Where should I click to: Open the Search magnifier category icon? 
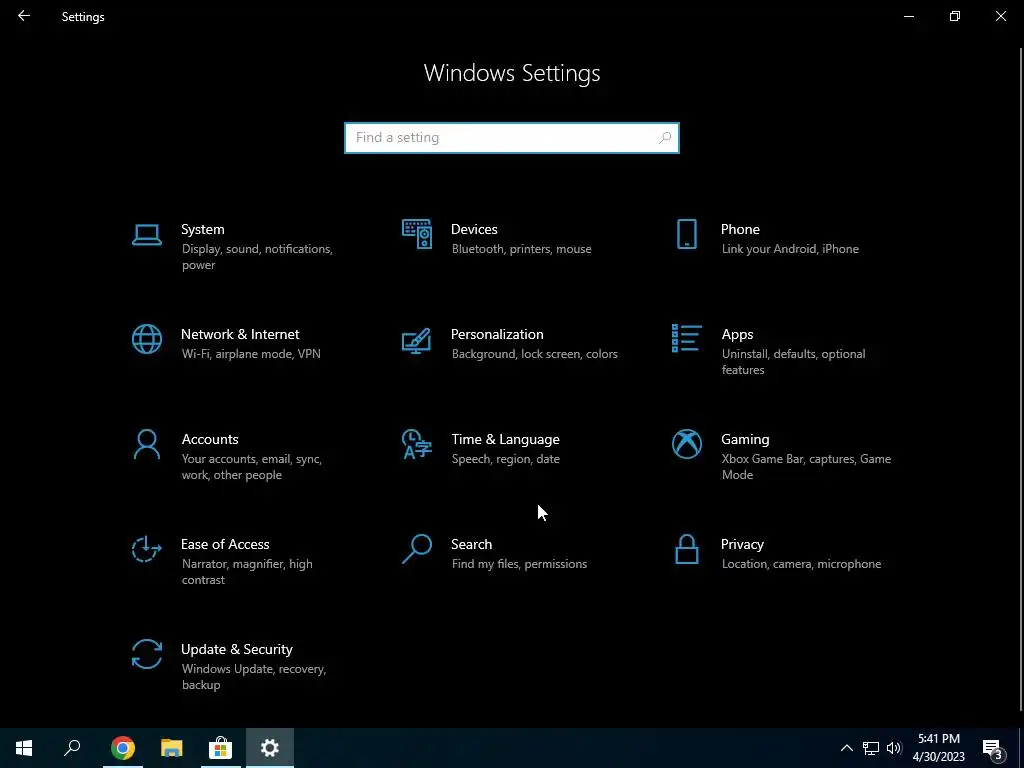(417, 549)
